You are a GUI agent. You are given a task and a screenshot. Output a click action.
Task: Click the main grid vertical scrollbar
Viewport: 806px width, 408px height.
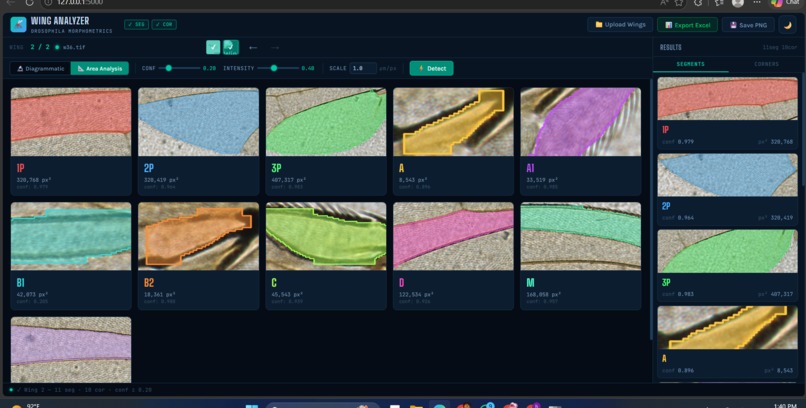pyautogui.click(x=651, y=208)
